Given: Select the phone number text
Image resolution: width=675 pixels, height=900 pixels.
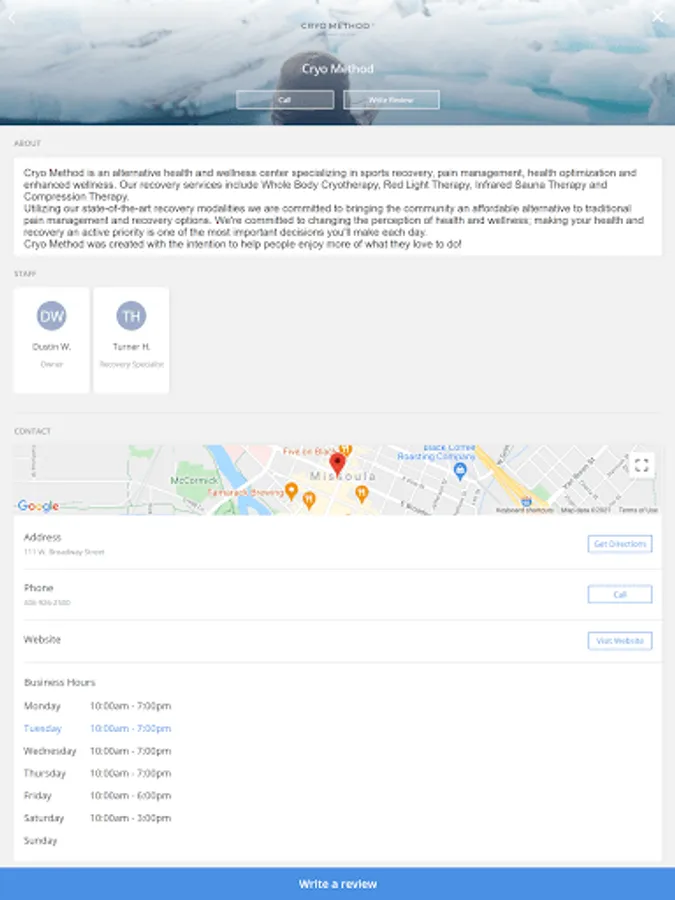Looking at the screenshot, I should point(47,603).
